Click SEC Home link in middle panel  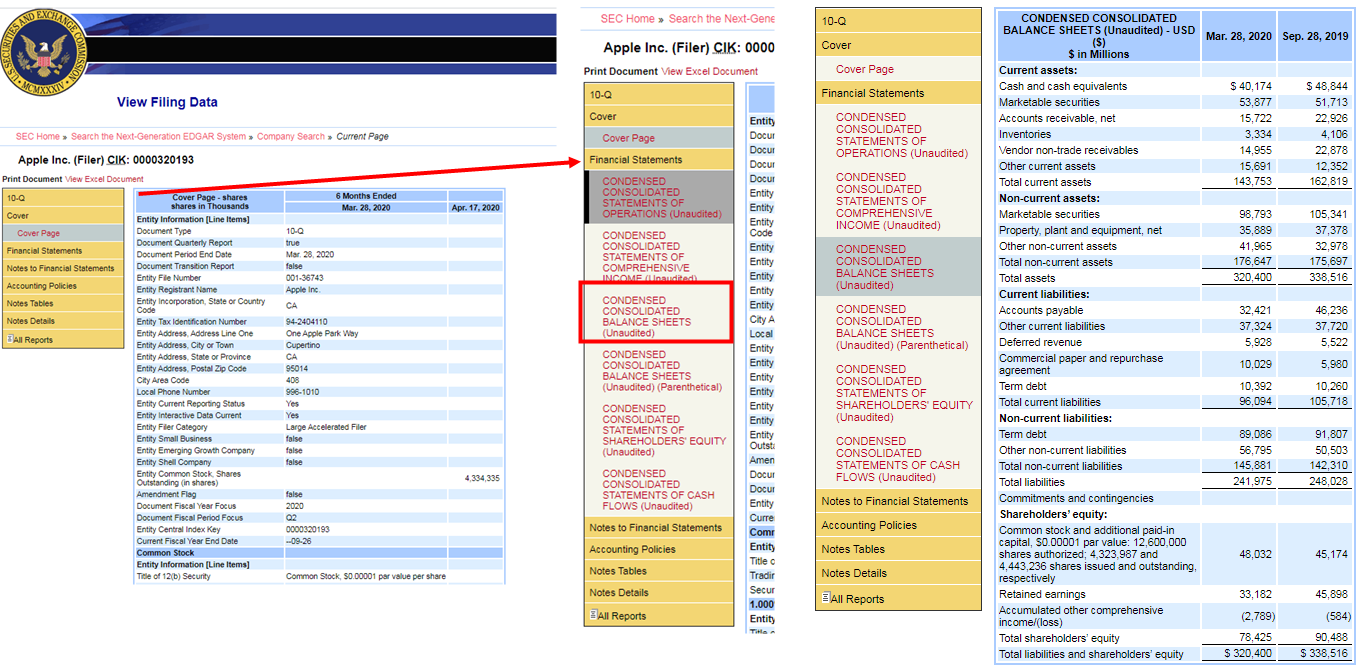[x=627, y=18]
